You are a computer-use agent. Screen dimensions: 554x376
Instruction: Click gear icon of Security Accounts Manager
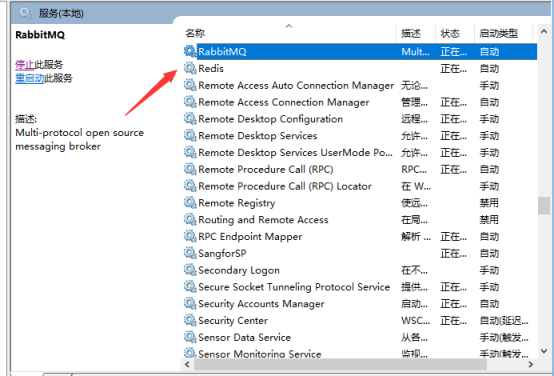190,304
